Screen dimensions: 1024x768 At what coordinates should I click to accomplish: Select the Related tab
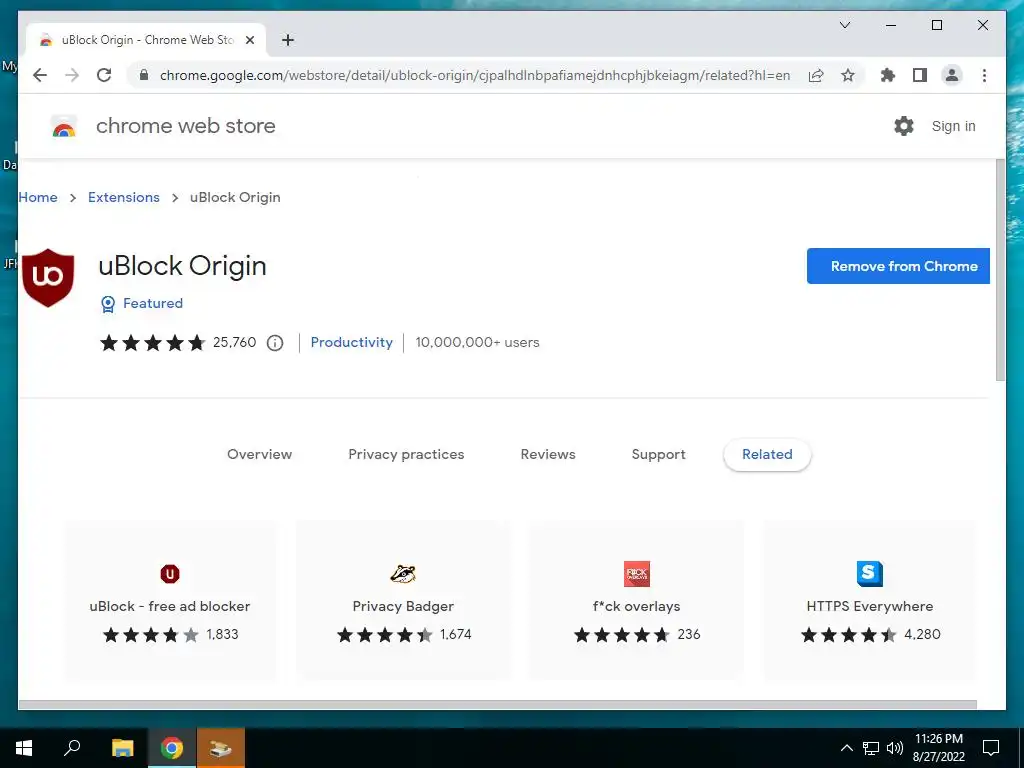(x=767, y=455)
